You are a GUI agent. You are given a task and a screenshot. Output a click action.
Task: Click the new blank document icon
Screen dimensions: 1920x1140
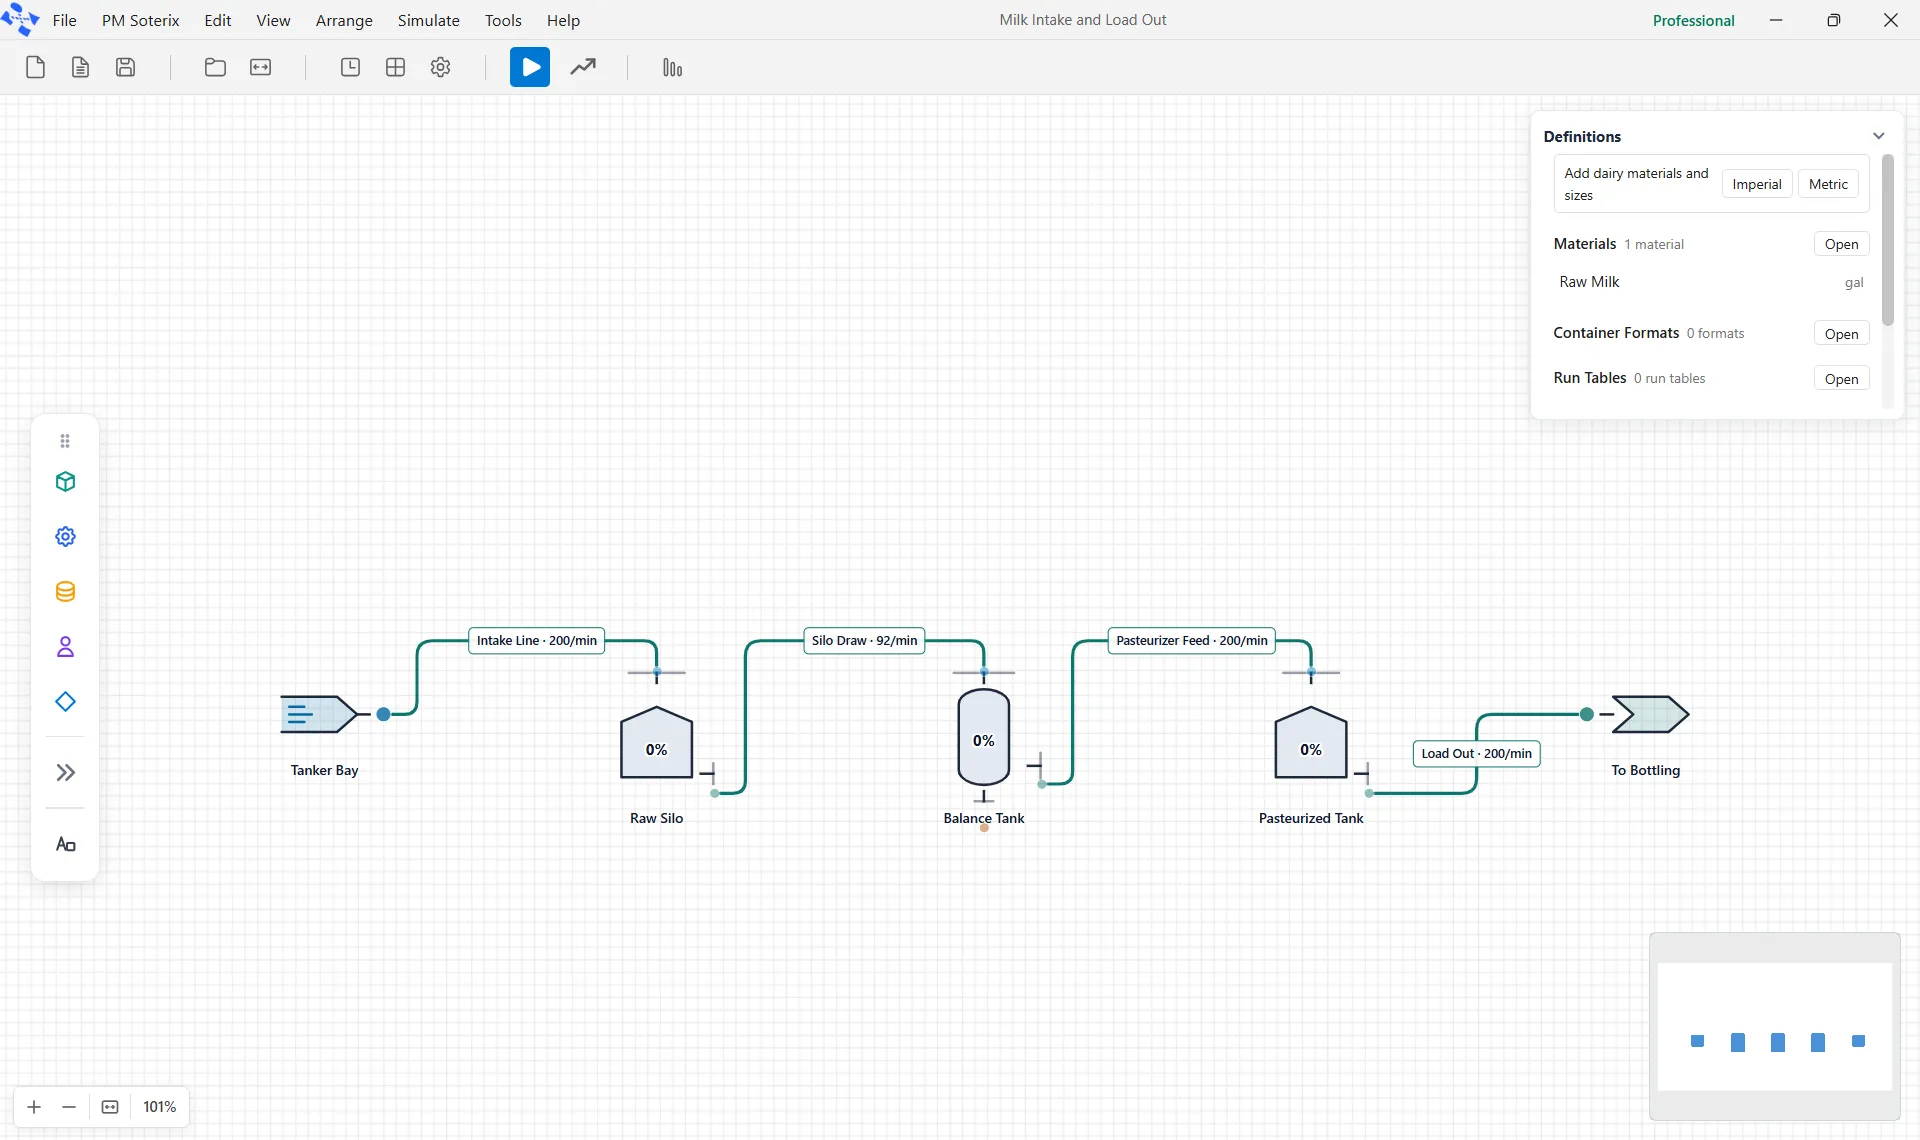(35, 67)
